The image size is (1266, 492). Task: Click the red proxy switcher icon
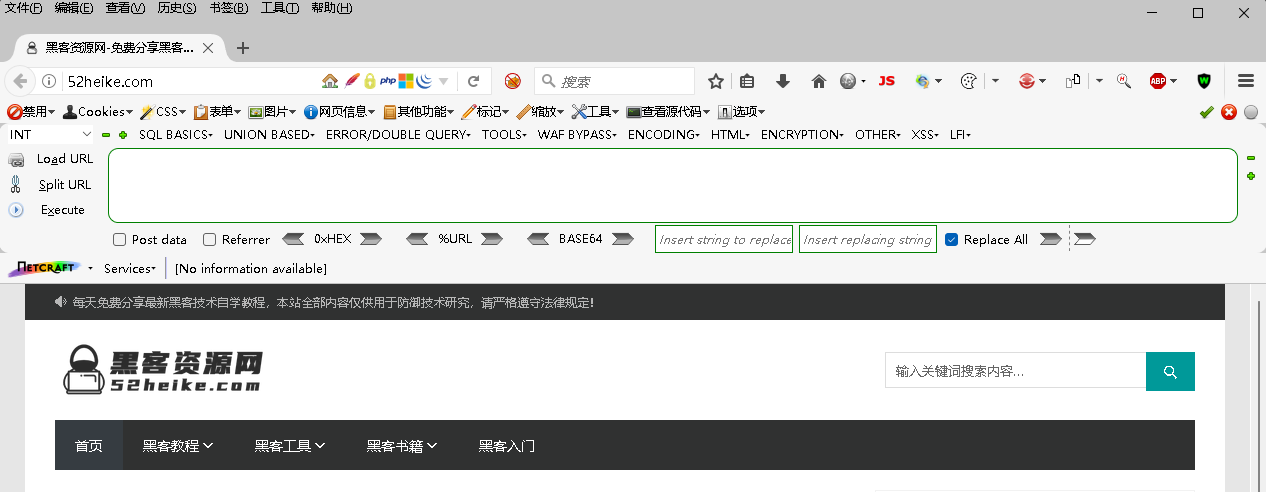coord(1026,81)
